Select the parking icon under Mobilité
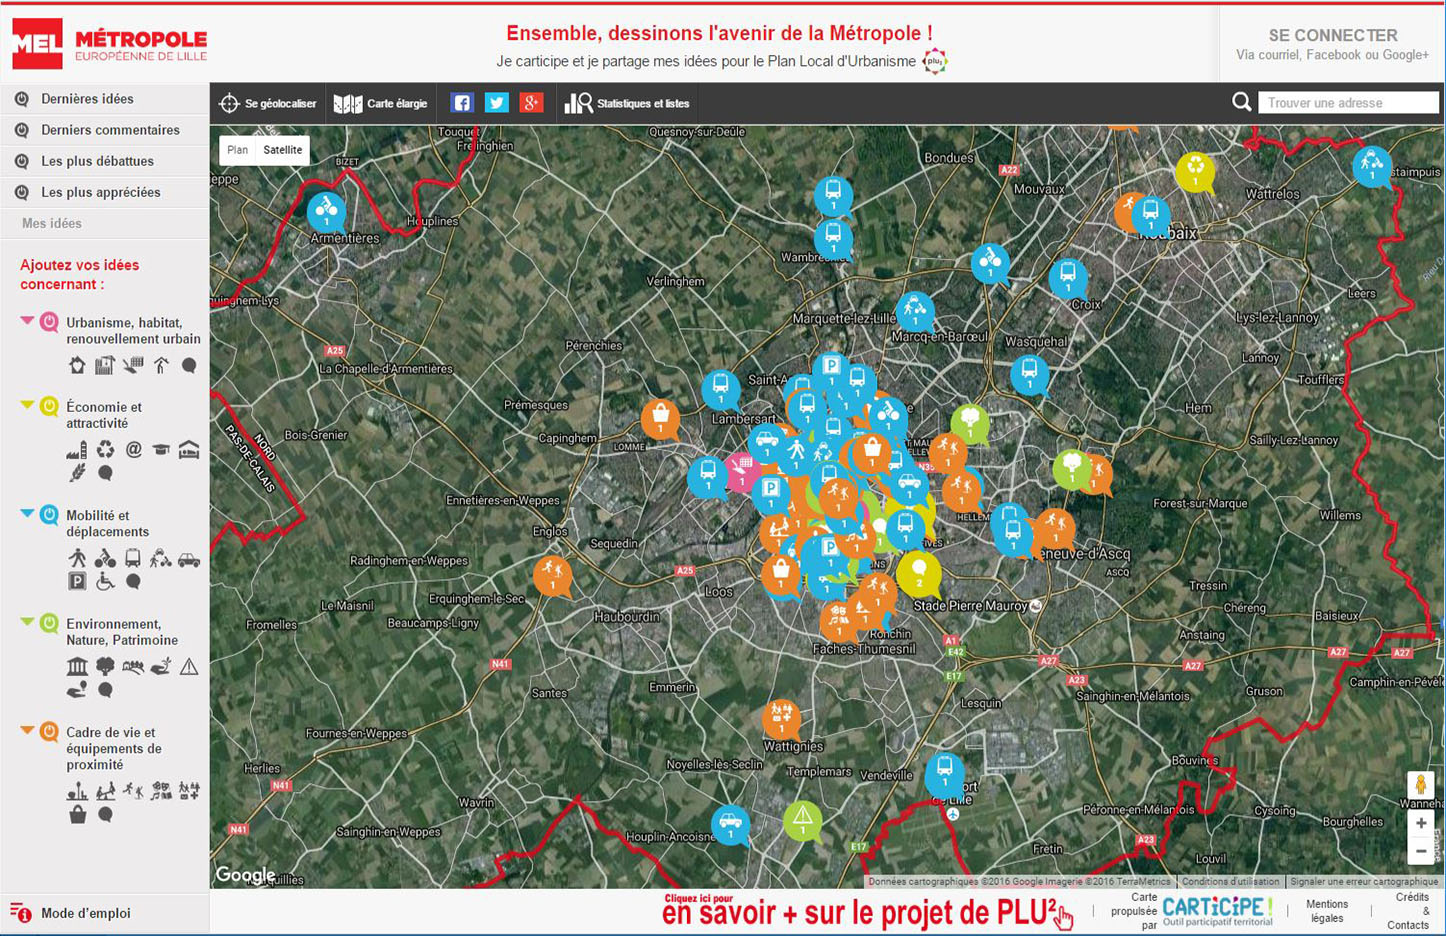 pyautogui.click(x=77, y=581)
